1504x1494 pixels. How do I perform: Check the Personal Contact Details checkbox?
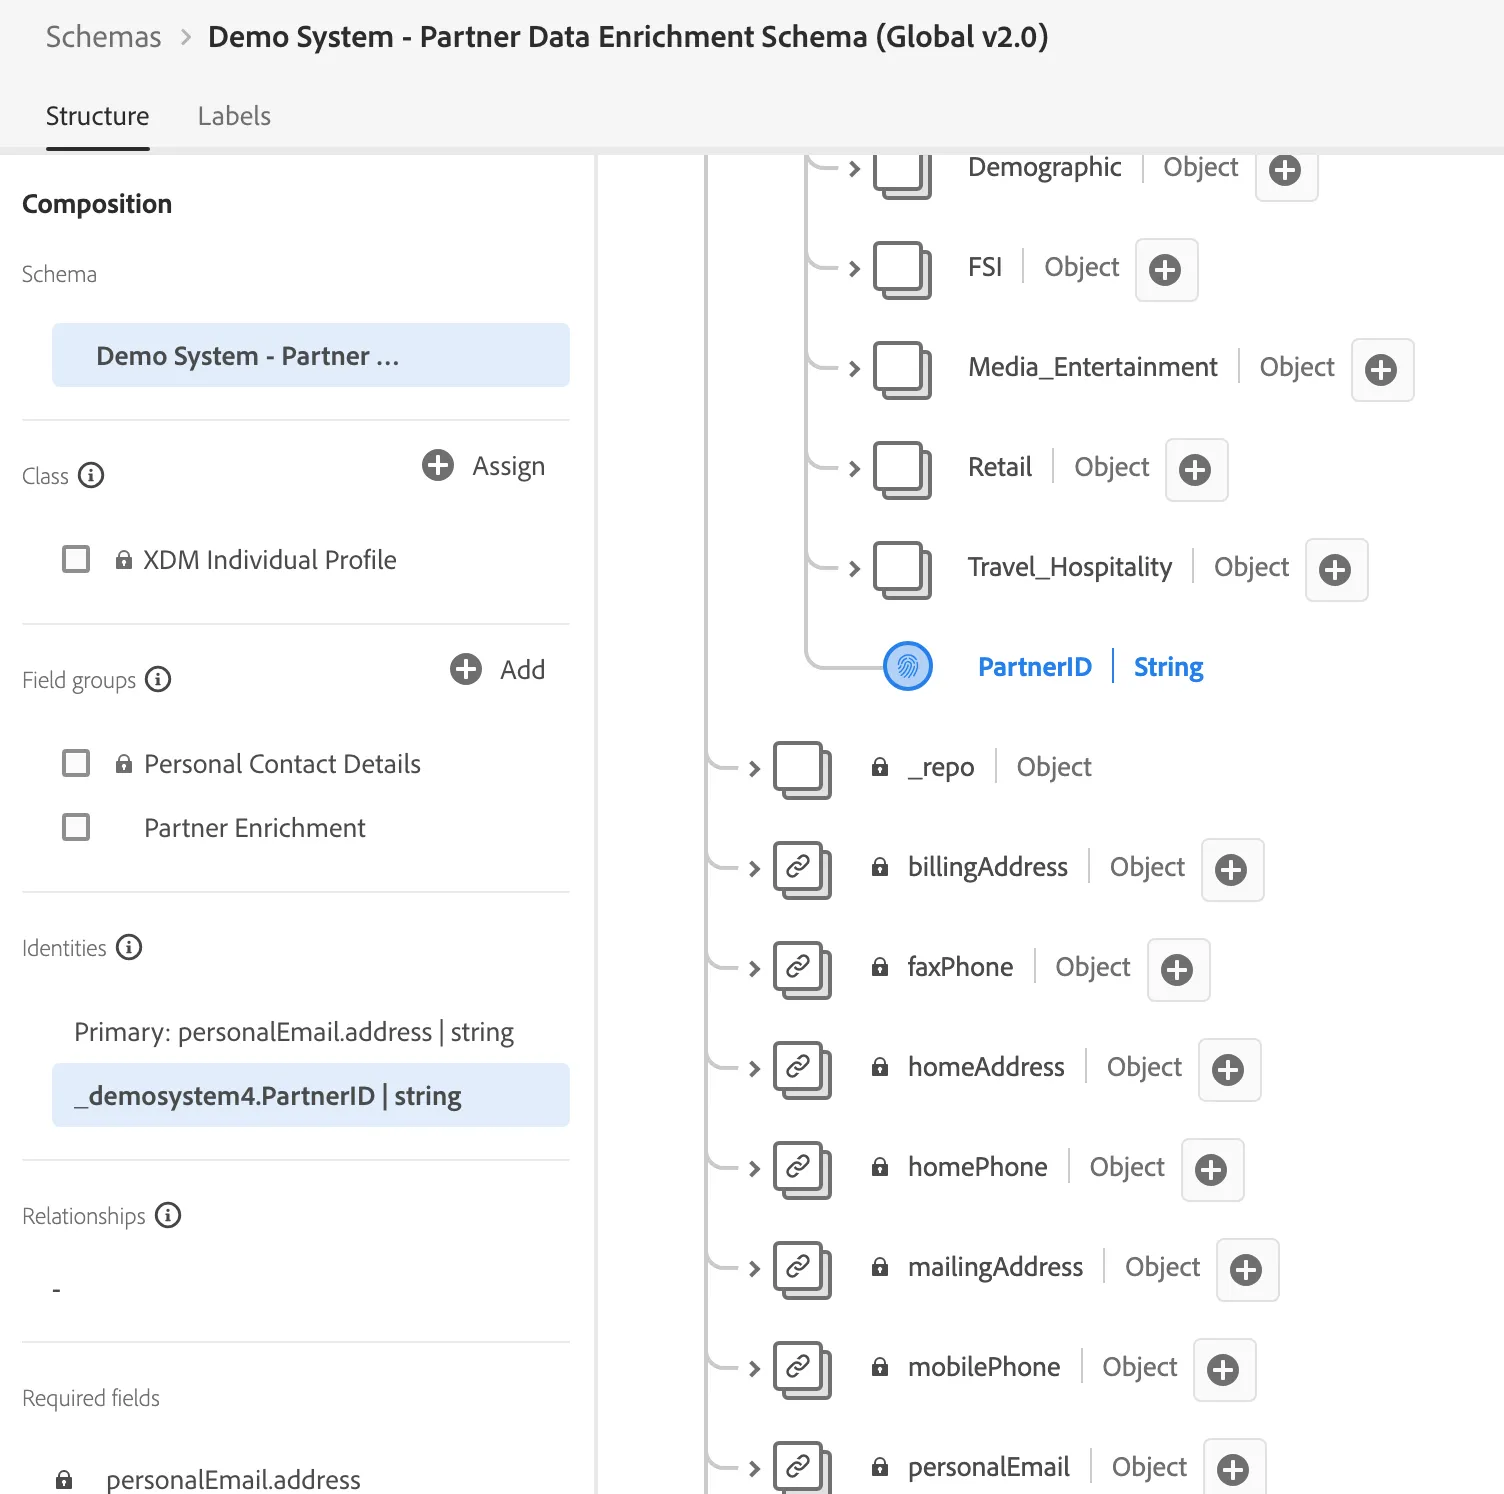(76, 763)
